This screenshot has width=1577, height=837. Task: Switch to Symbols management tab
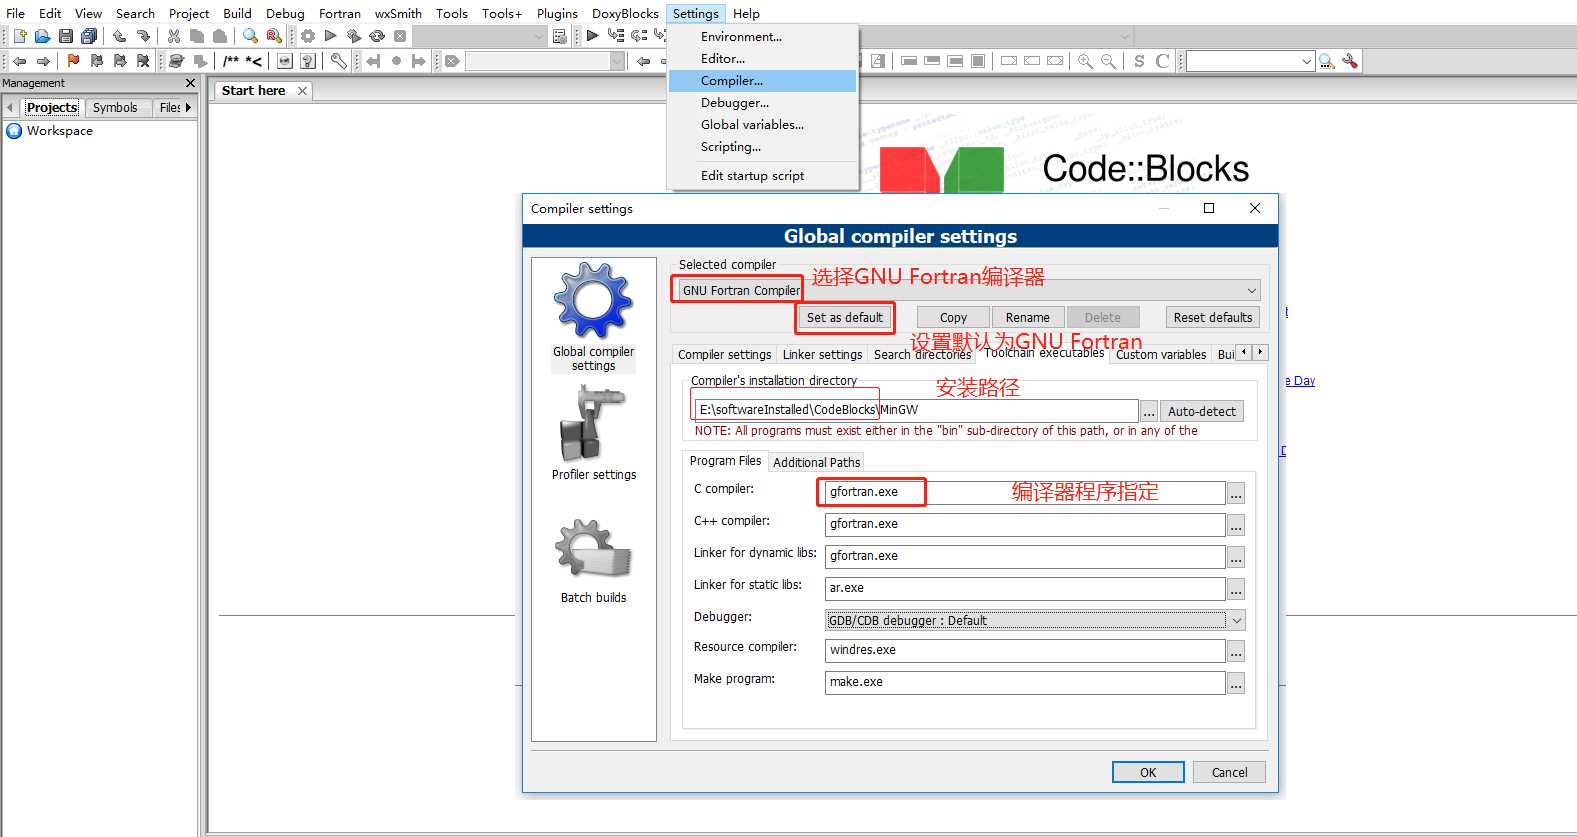(115, 107)
